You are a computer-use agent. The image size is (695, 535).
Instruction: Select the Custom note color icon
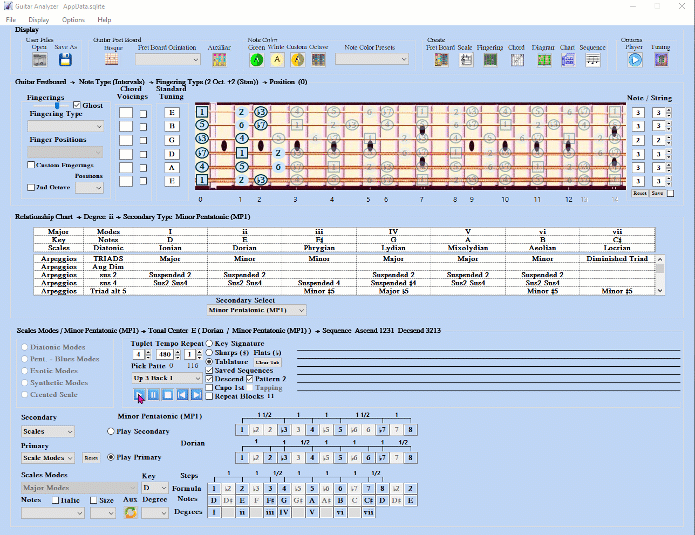tap(297, 59)
